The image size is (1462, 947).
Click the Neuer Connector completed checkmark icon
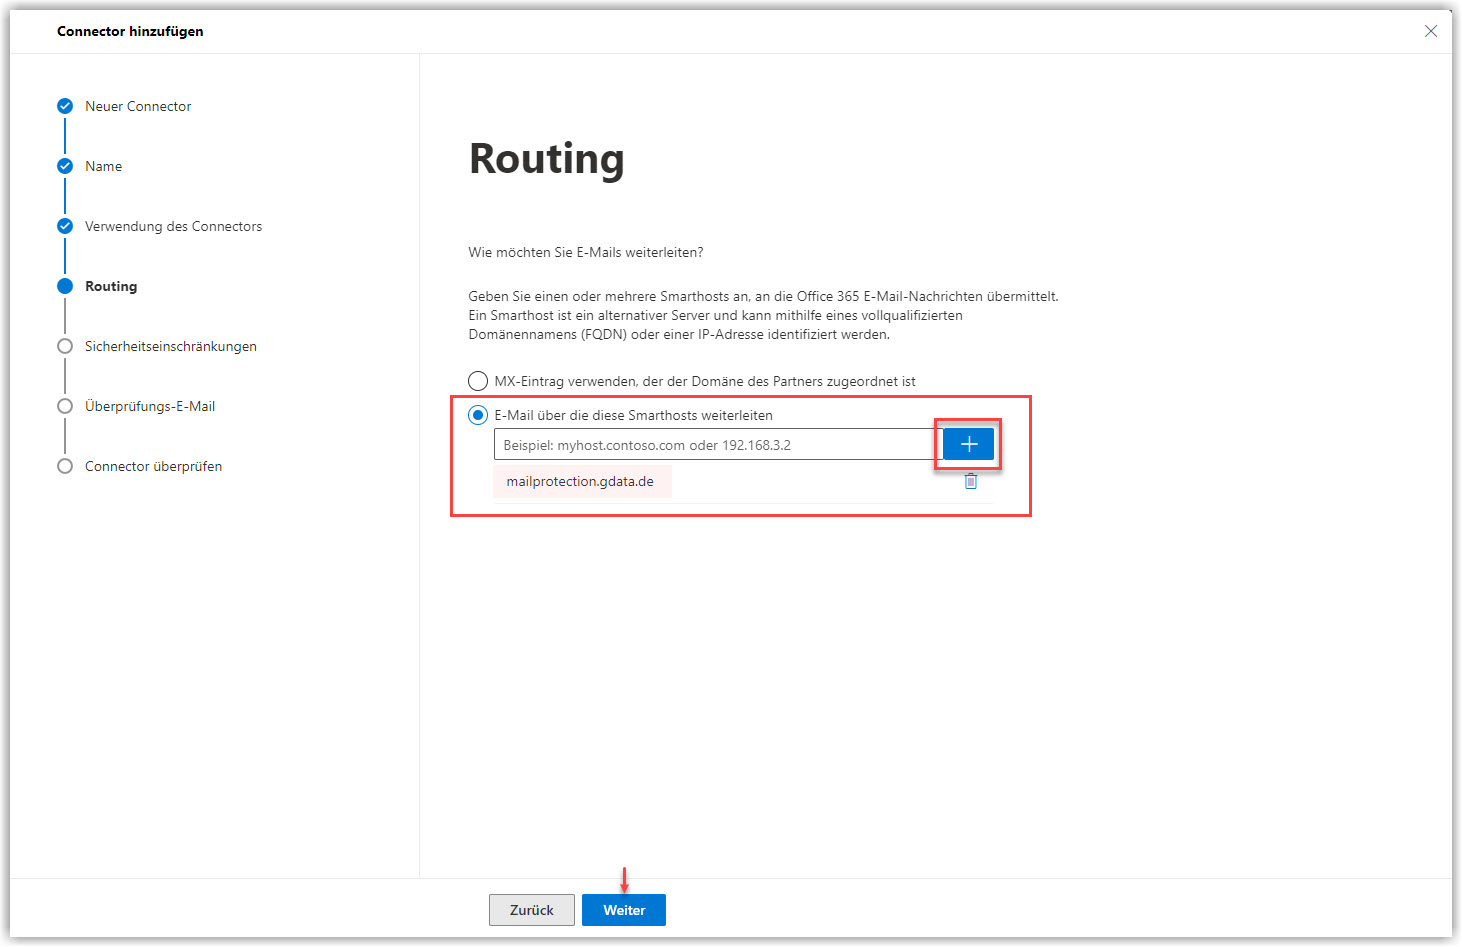click(65, 106)
